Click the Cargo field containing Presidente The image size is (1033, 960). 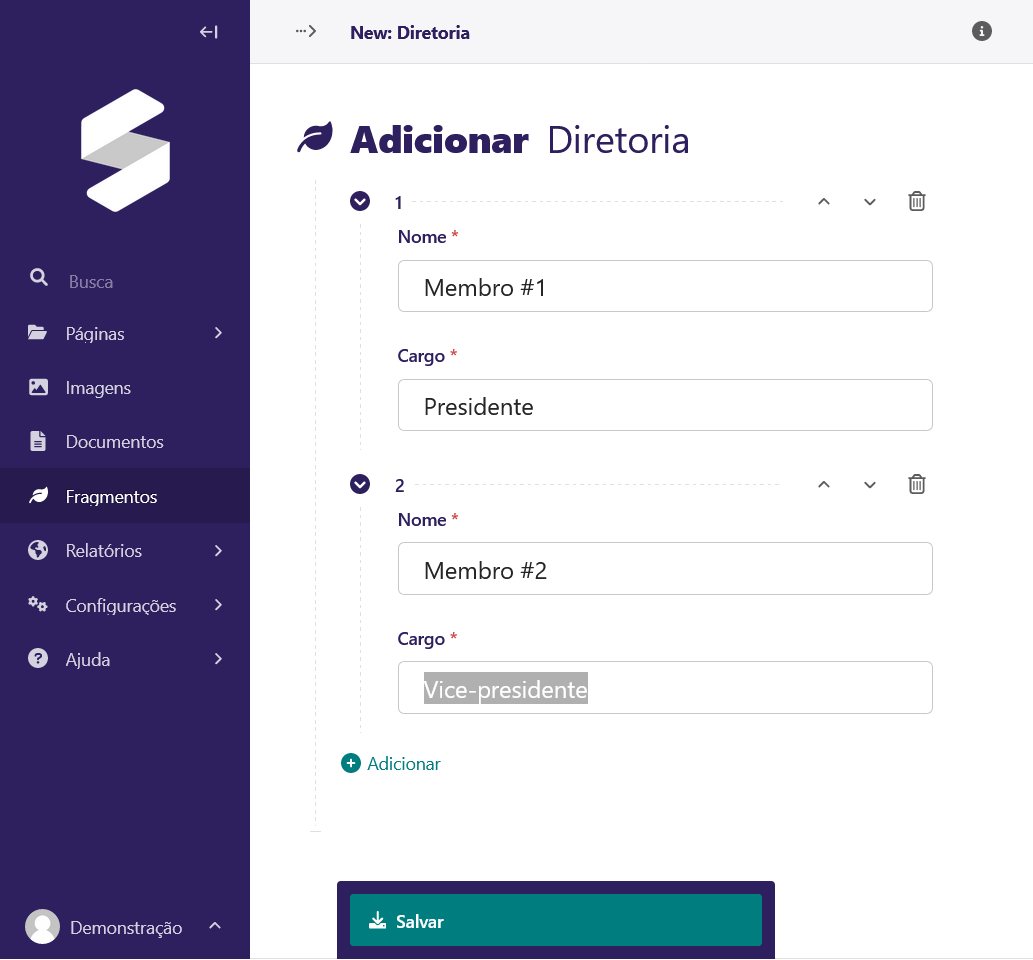coord(665,406)
